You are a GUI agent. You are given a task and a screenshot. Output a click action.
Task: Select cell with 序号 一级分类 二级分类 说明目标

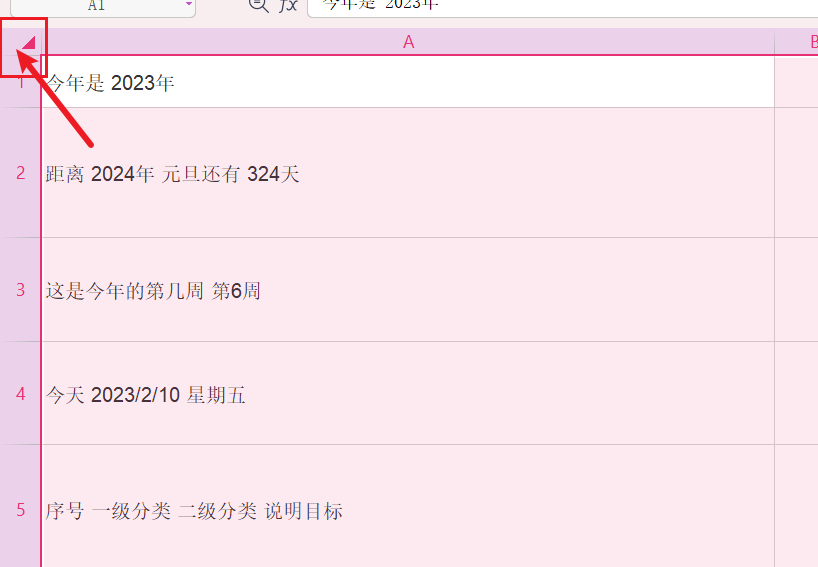(408, 506)
